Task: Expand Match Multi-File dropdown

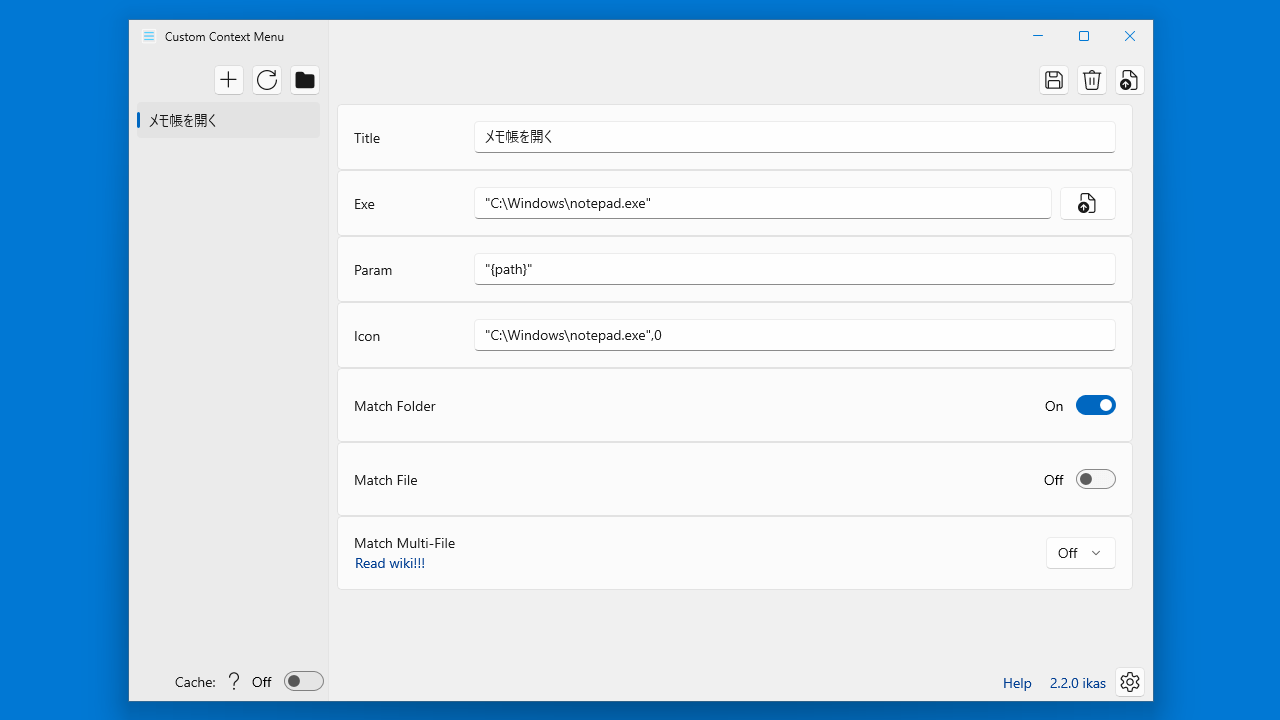Action: coord(1081,553)
